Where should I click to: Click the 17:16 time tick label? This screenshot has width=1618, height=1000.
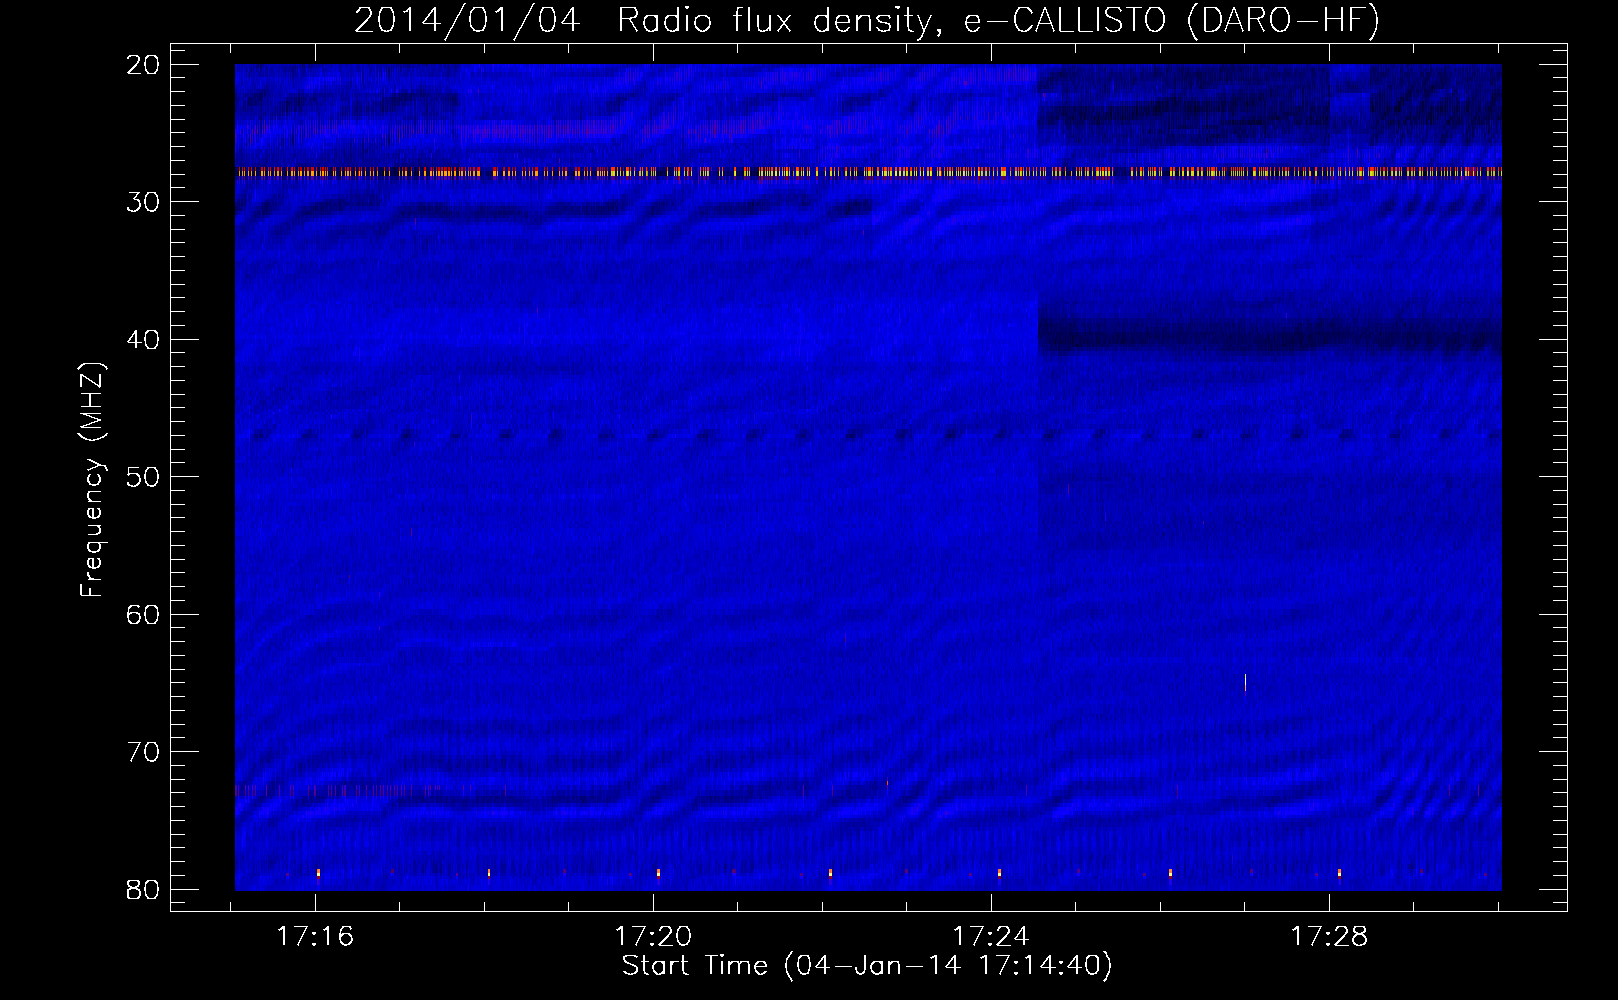click(315, 937)
